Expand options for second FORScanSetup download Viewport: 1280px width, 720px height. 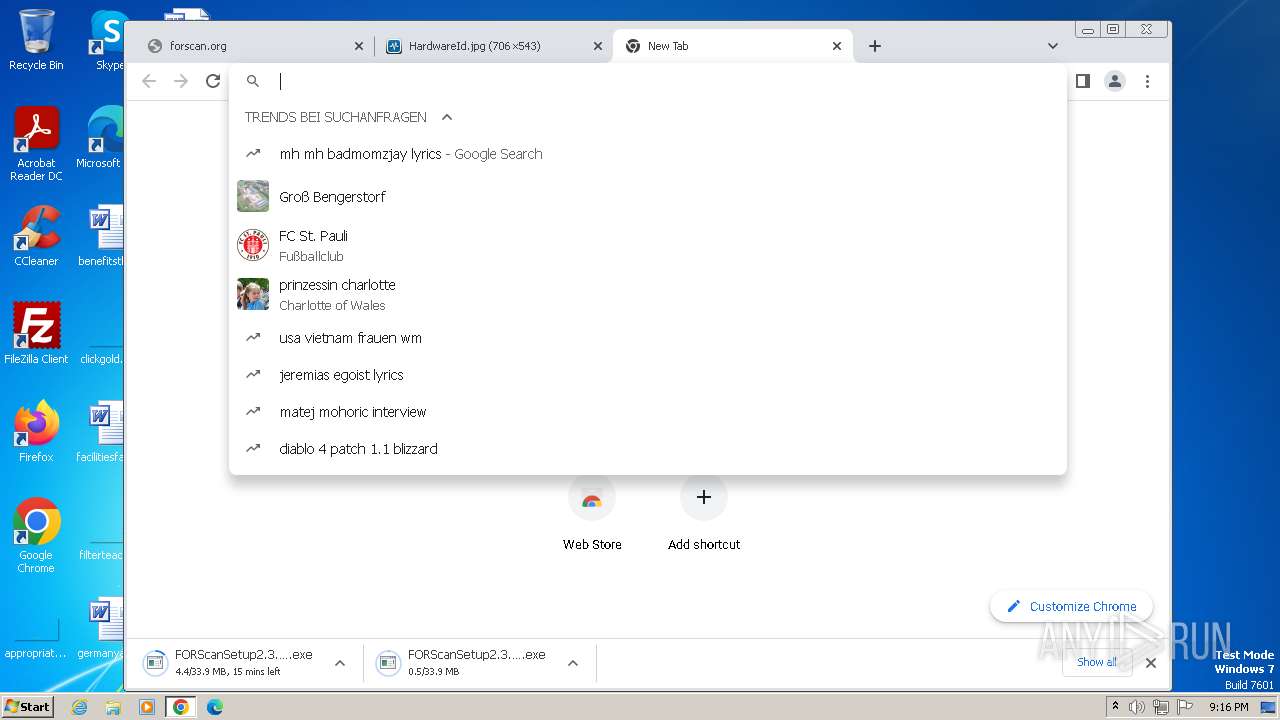click(x=573, y=662)
